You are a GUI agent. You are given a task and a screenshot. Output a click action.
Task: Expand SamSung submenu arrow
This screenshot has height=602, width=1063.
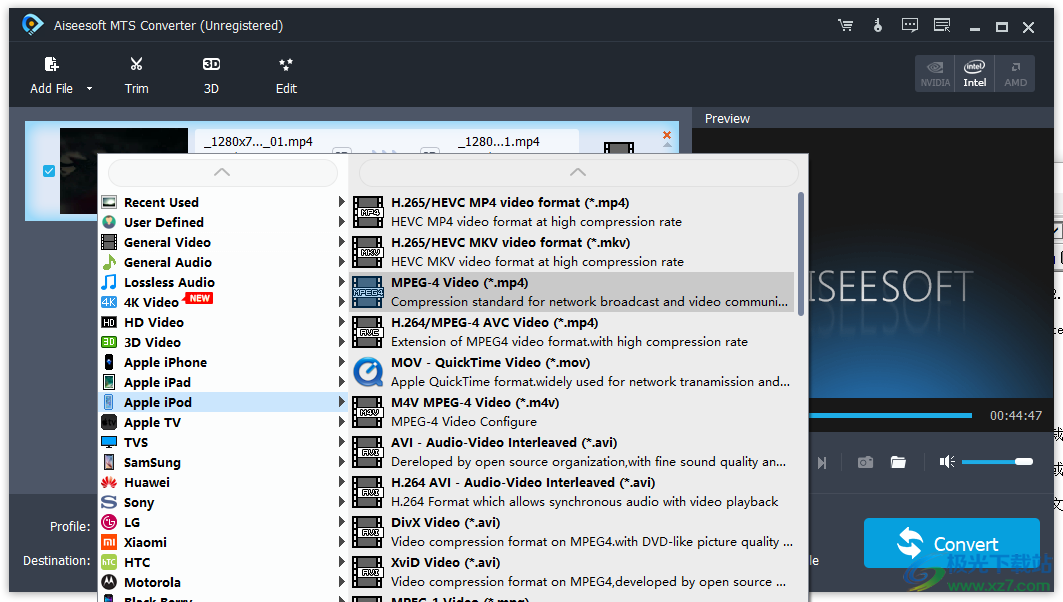coord(342,462)
